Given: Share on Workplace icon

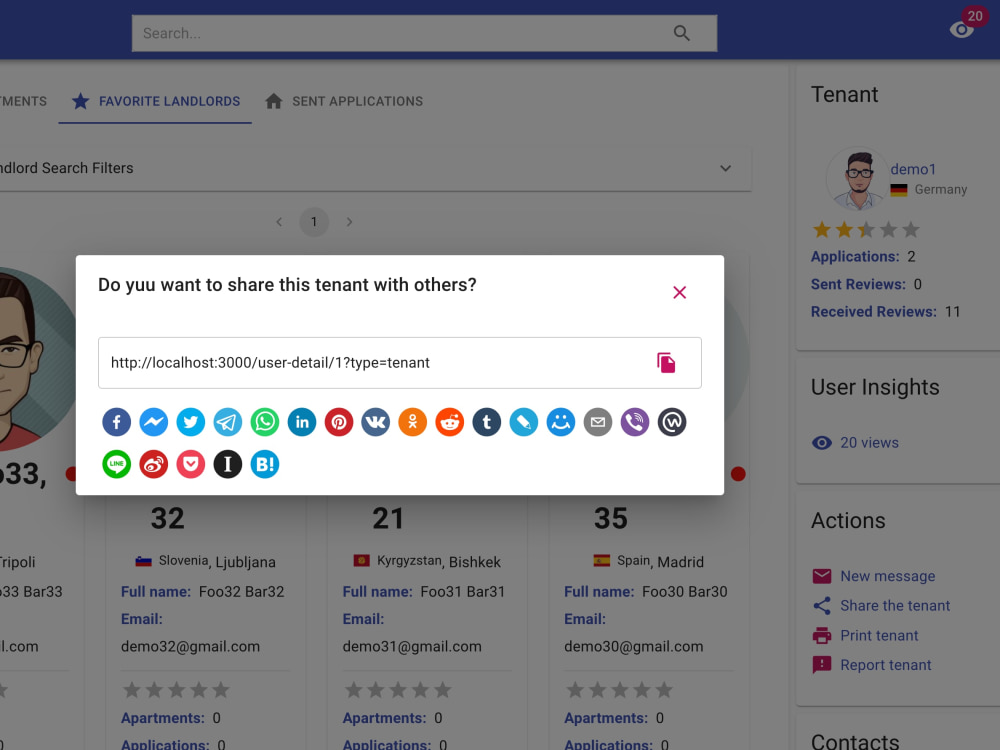Looking at the screenshot, I should pyautogui.click(x=672, y=422).
